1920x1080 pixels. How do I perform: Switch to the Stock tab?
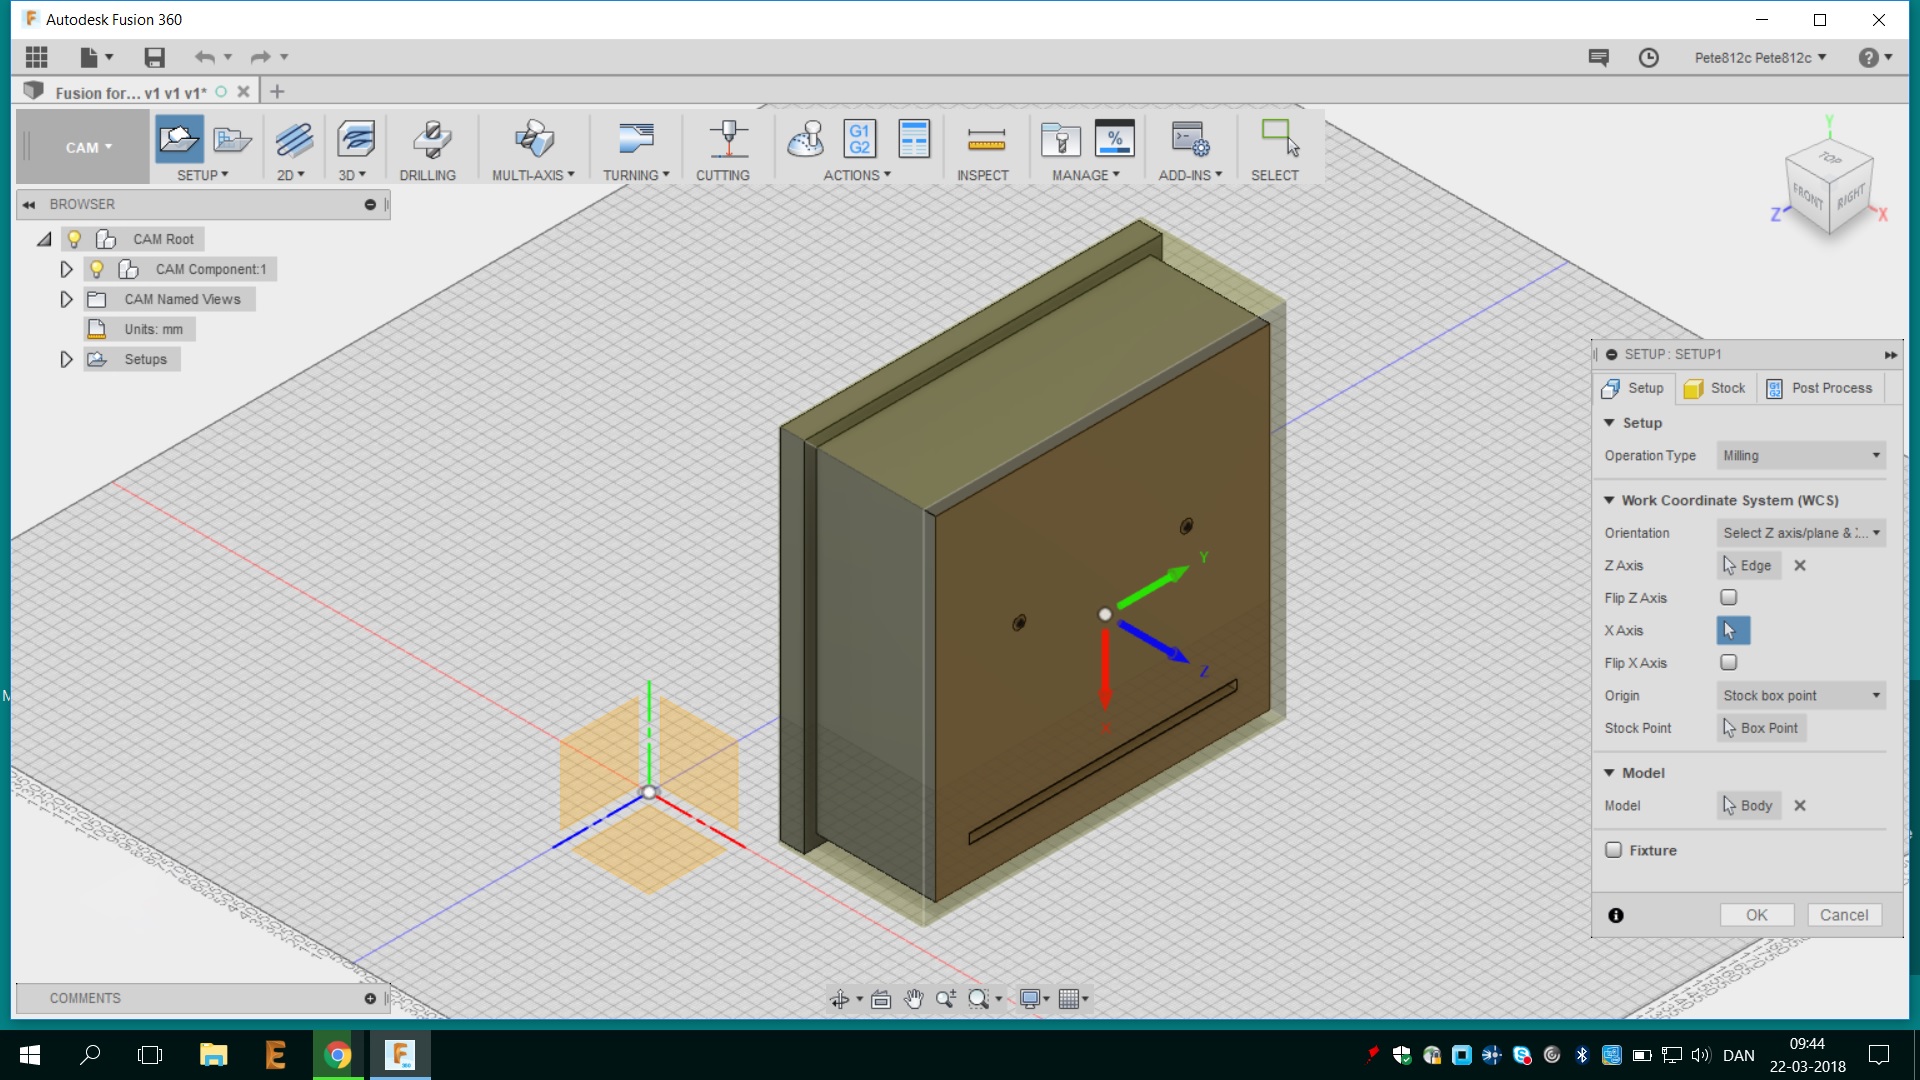click(x=1715, y=388)
